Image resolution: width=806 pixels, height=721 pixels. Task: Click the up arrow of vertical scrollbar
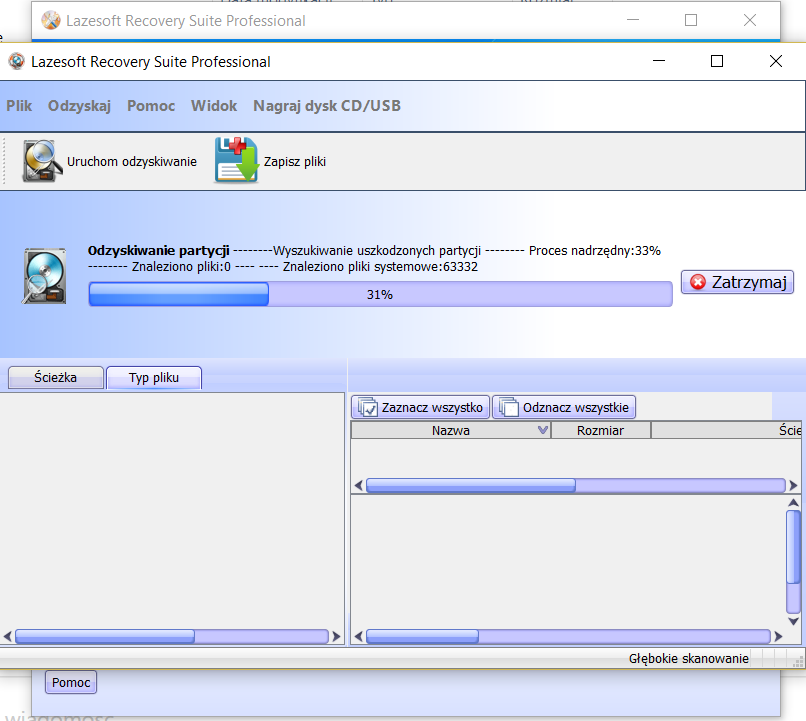pos(793,503)
